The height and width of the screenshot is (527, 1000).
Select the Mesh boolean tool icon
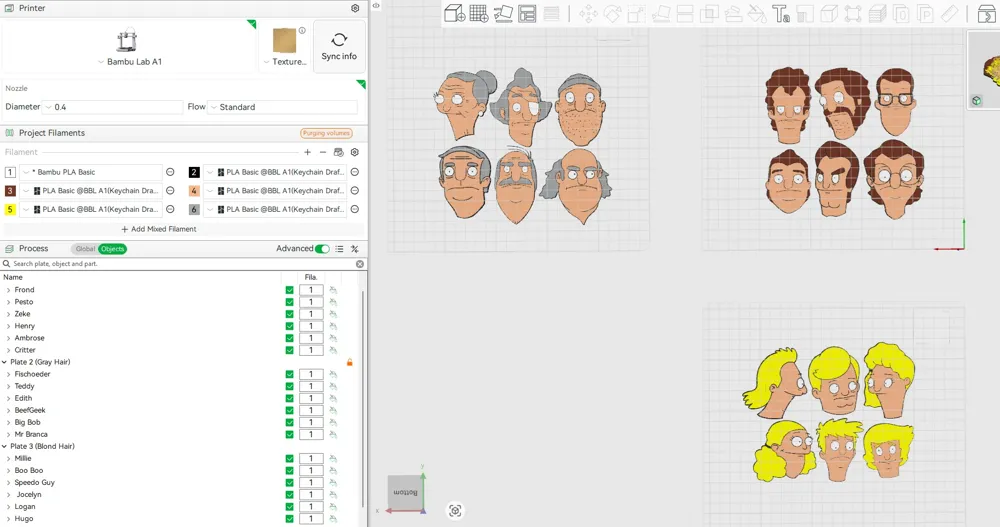coord(709,13)
